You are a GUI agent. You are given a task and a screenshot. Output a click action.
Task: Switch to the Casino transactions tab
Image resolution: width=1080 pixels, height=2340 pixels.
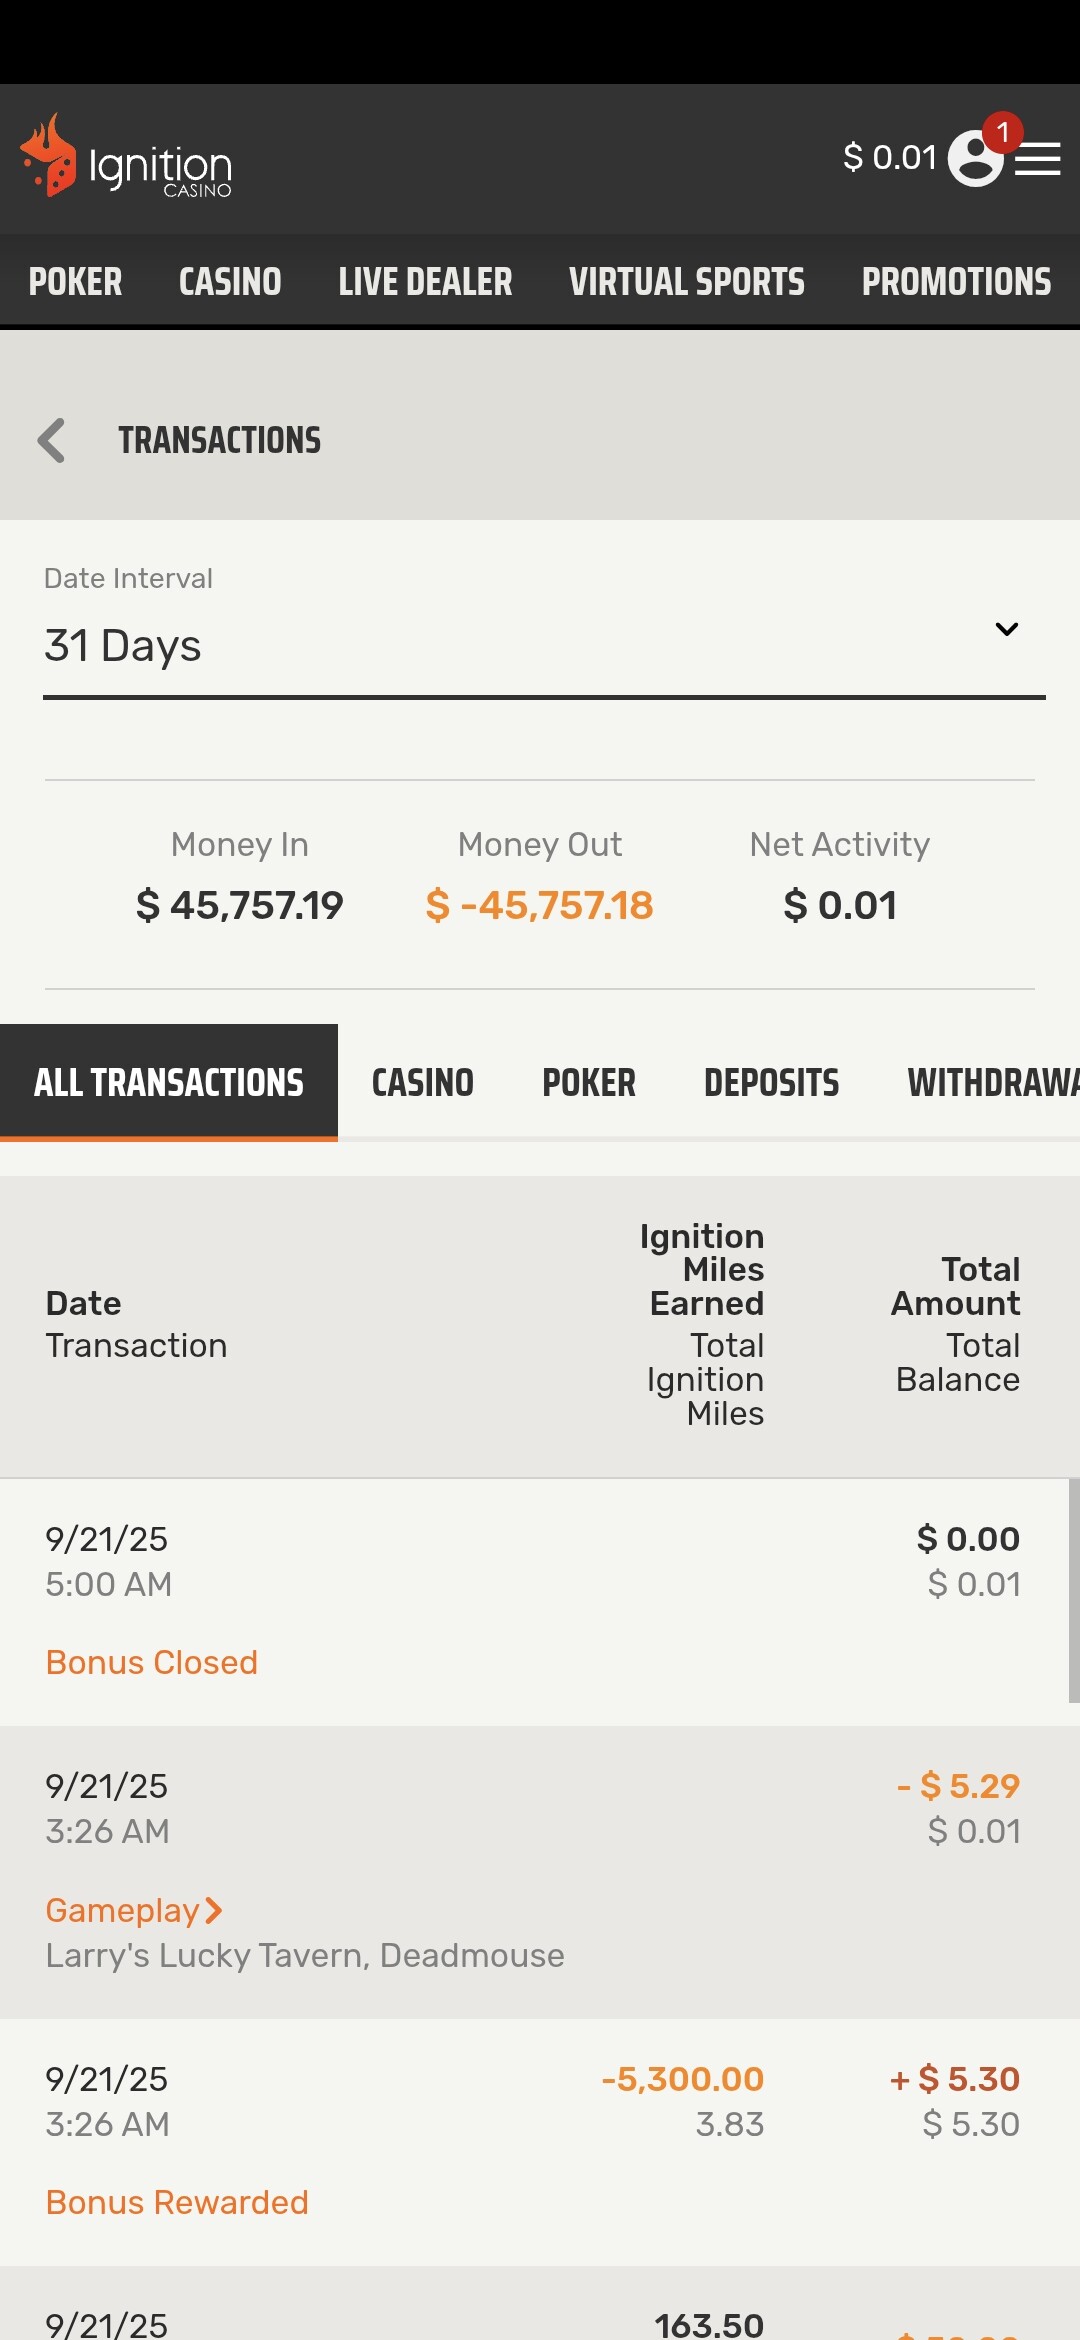pos(423,1083)
